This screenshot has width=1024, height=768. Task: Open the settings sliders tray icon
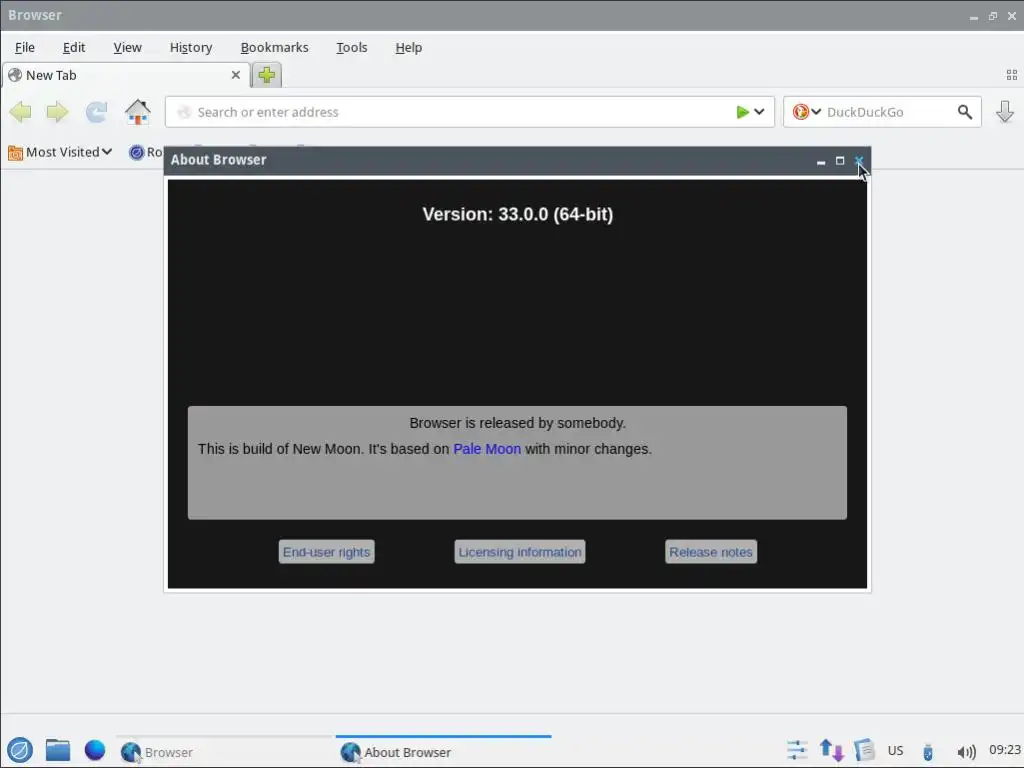pyautogui.click(x=797, y=750)
